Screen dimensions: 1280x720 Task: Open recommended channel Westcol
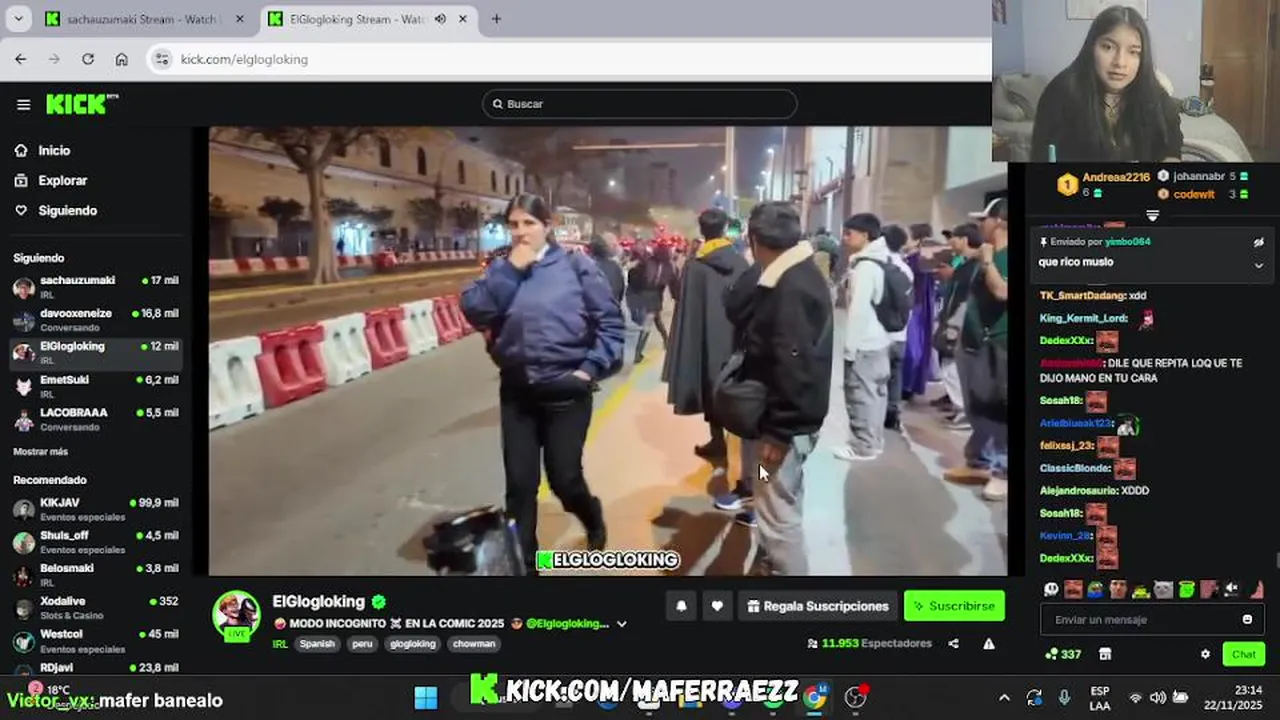pos(96,641)
